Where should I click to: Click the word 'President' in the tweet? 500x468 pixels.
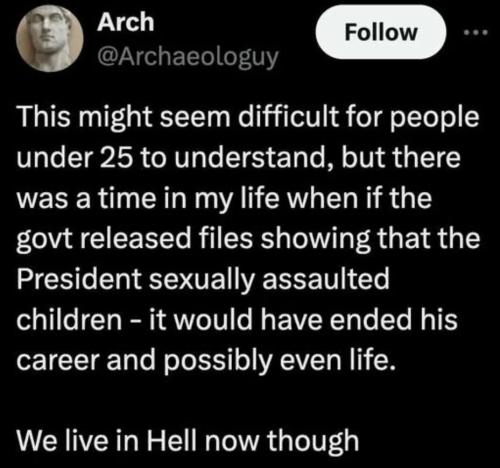point(79,279)
